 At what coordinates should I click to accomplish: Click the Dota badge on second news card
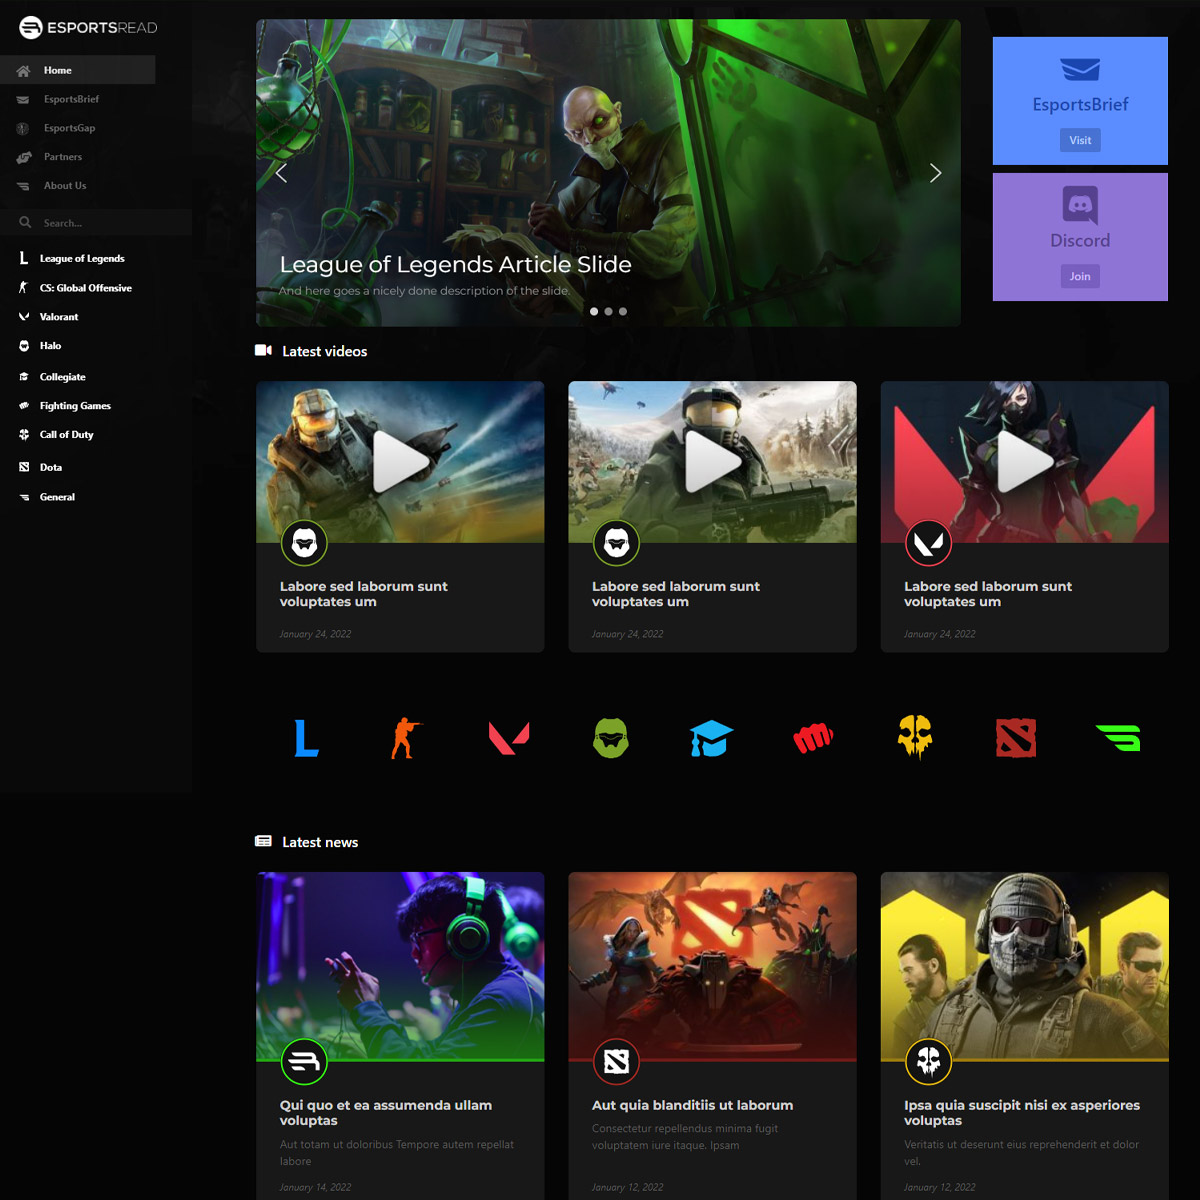point(616,1061)
